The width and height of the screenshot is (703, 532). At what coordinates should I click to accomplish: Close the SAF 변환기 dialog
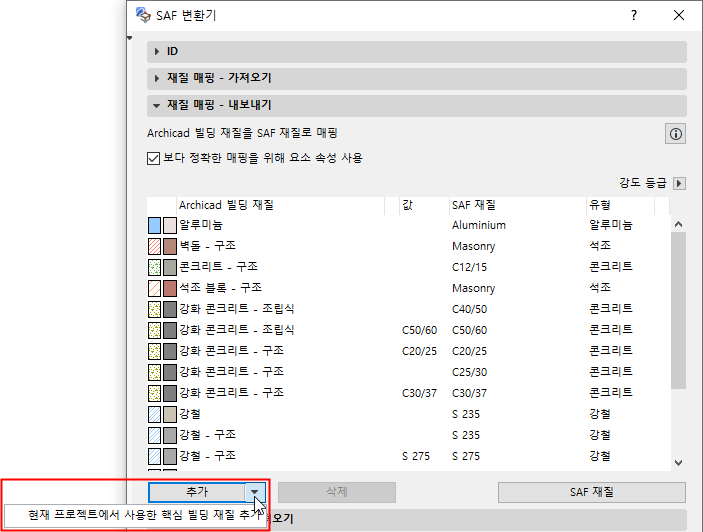pyautogui.click(x=679, y=15)
